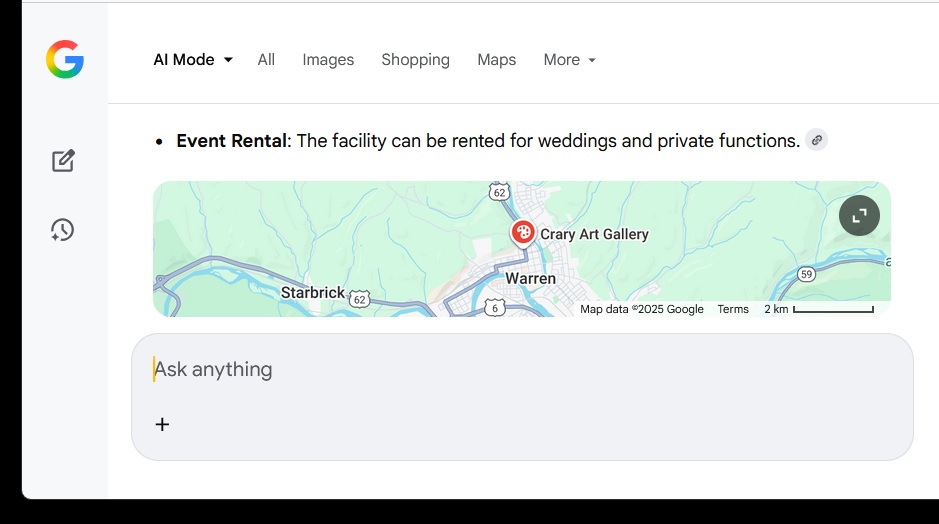Screen dimensions: 939x524
Task: Focus the Ask anything input field
Action: (x=520, y=370)
